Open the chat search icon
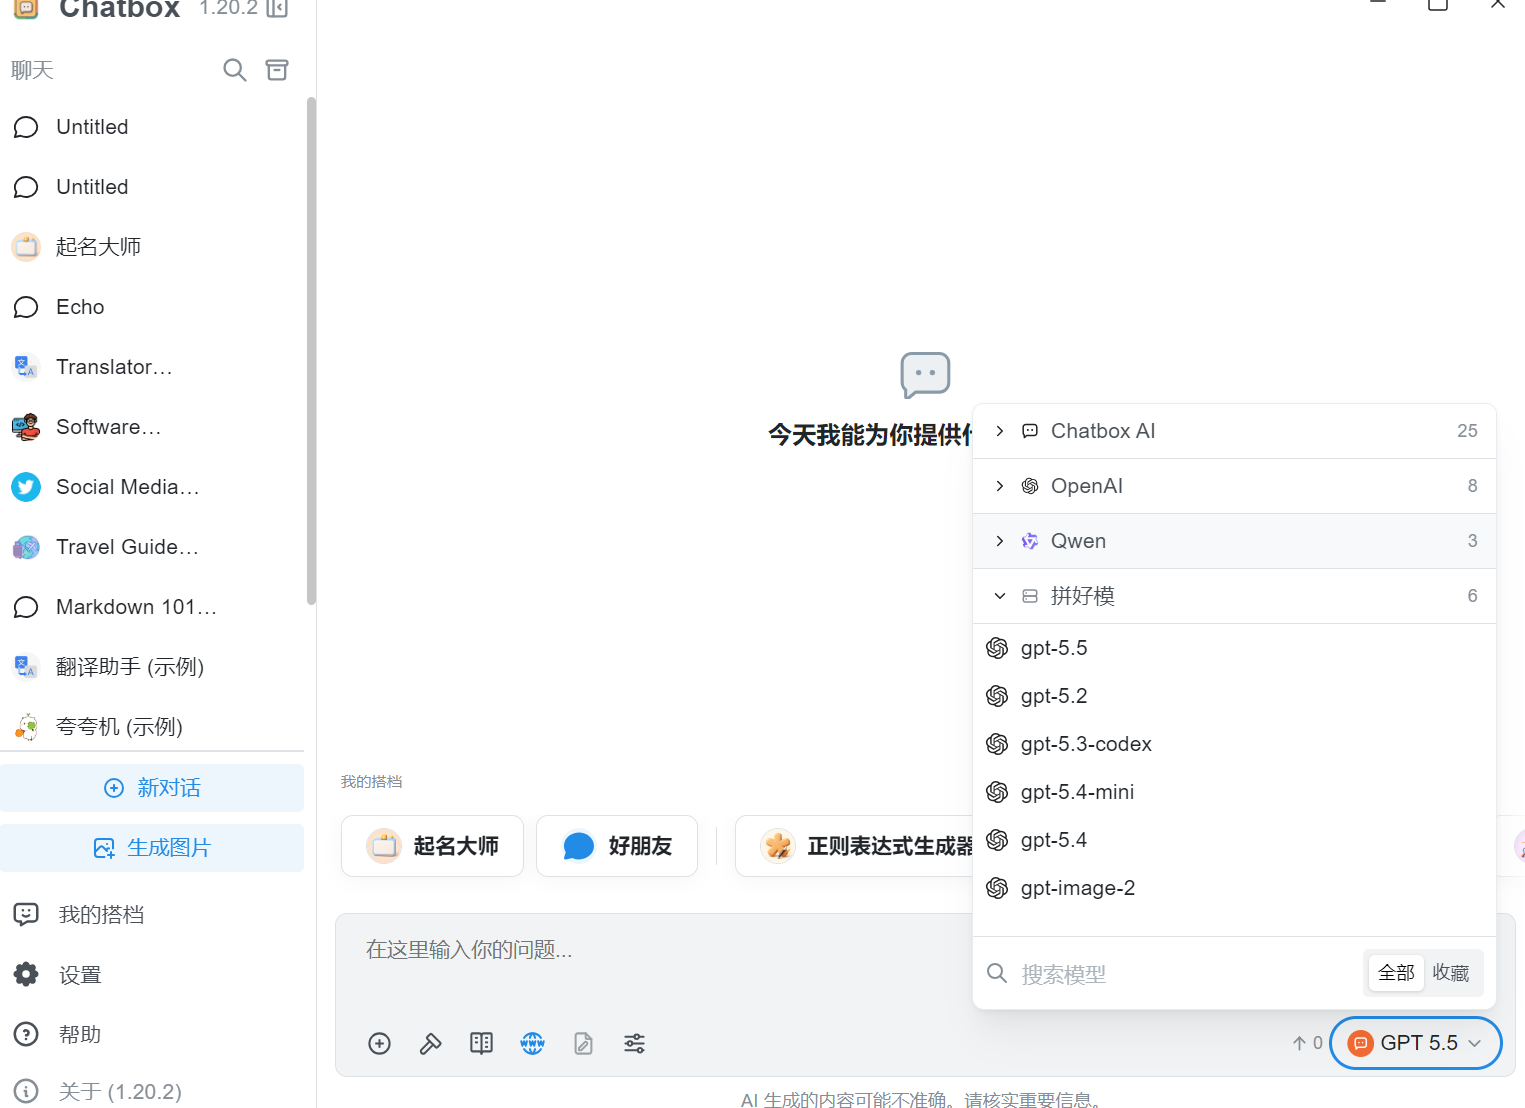This screenshot has height=1108, width=1525. pyautogui.click(x=234, y=70)
